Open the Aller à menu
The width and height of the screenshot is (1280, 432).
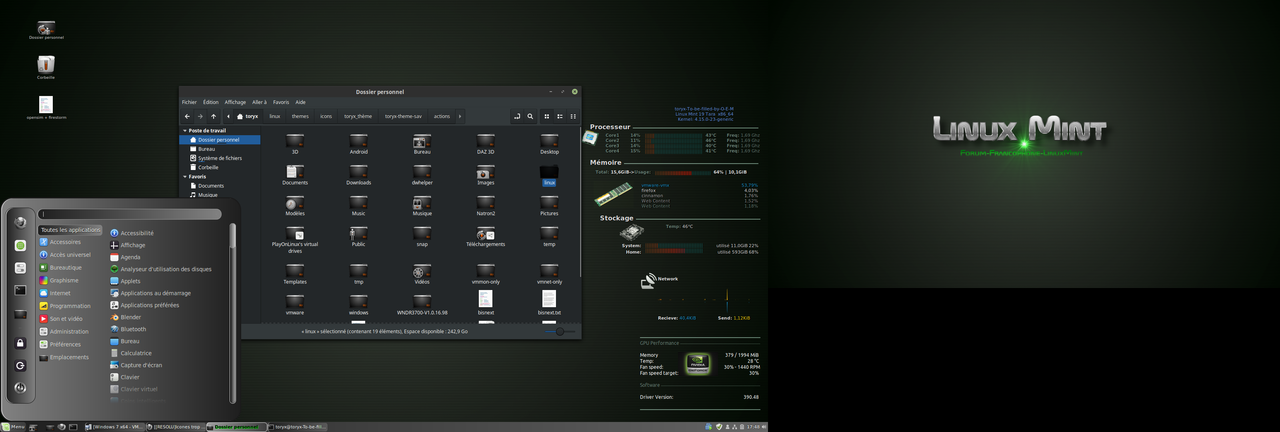(259, 102)
